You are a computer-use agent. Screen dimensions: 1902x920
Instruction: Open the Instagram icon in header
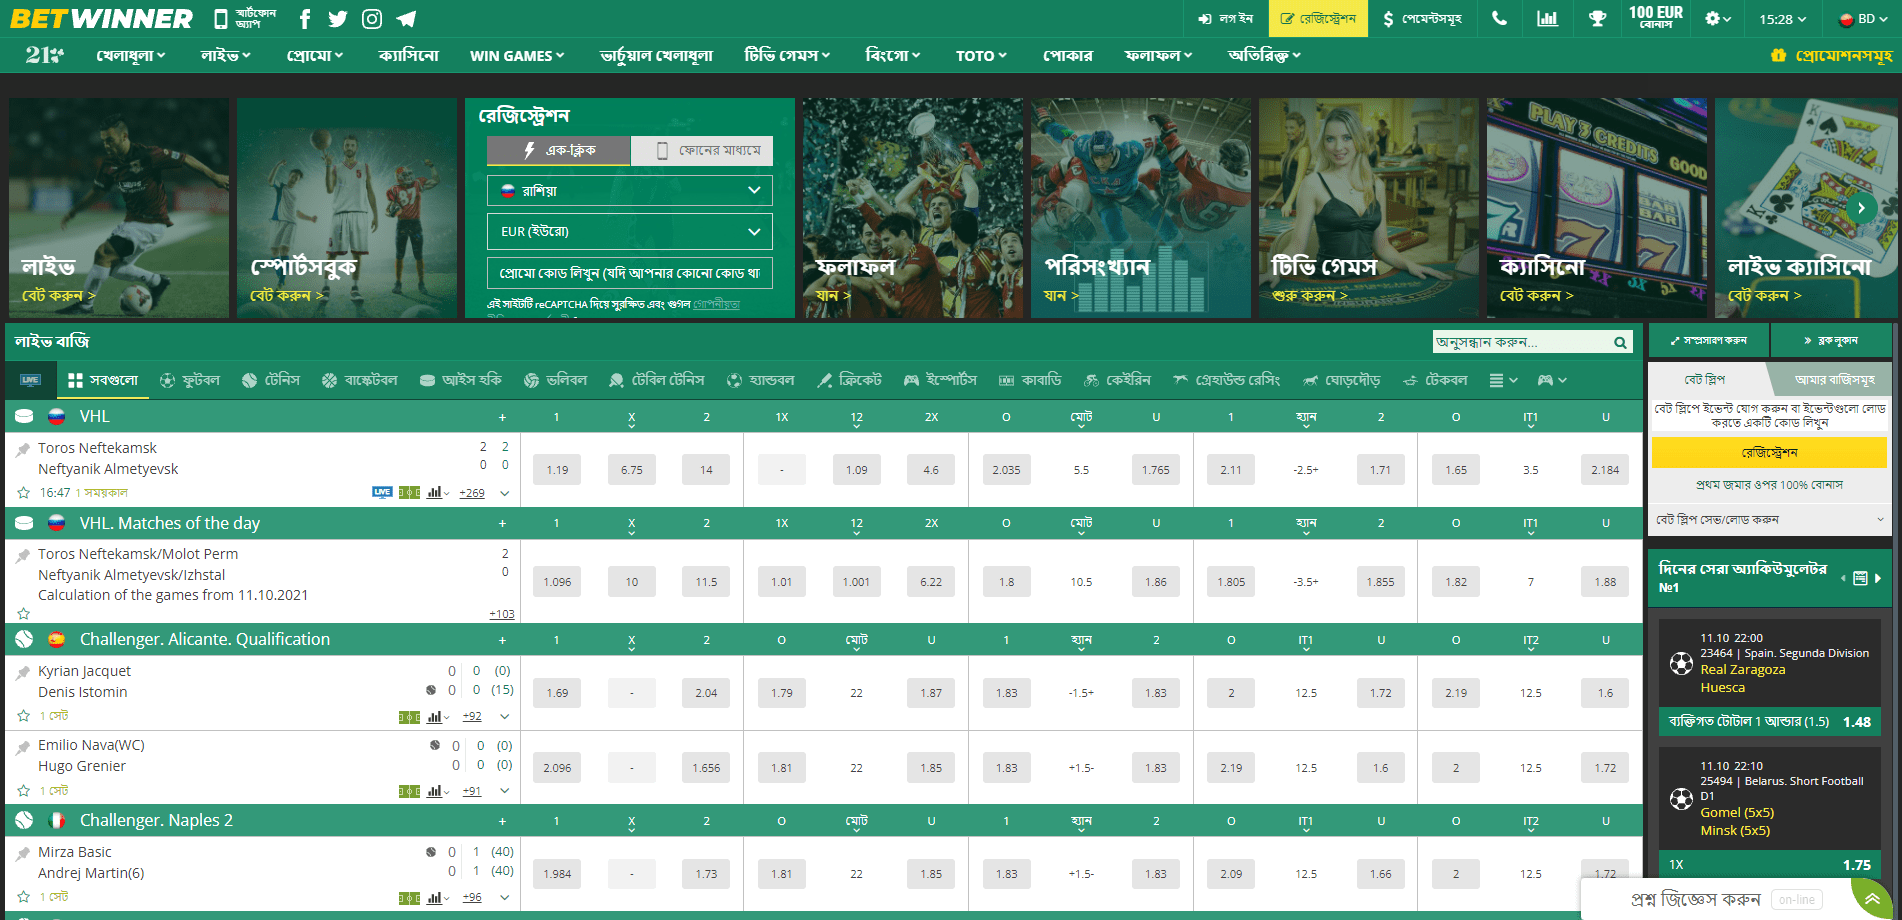[x=372, y=19]
